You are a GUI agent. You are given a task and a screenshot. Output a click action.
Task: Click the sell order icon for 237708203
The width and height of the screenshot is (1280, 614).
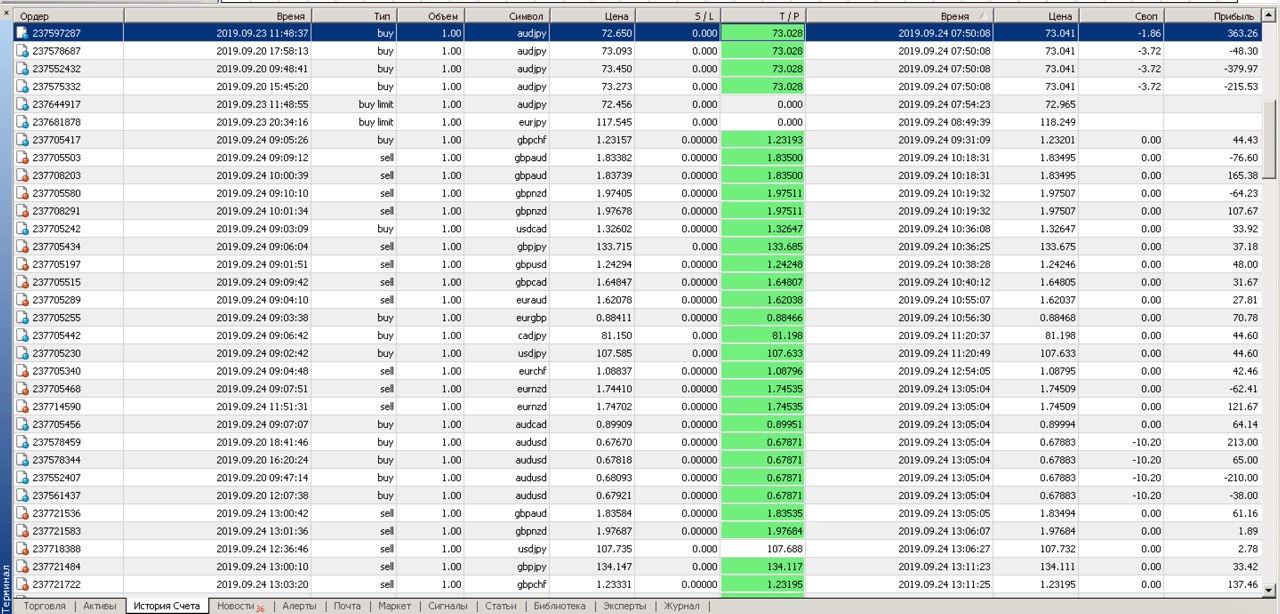[22, 175]
